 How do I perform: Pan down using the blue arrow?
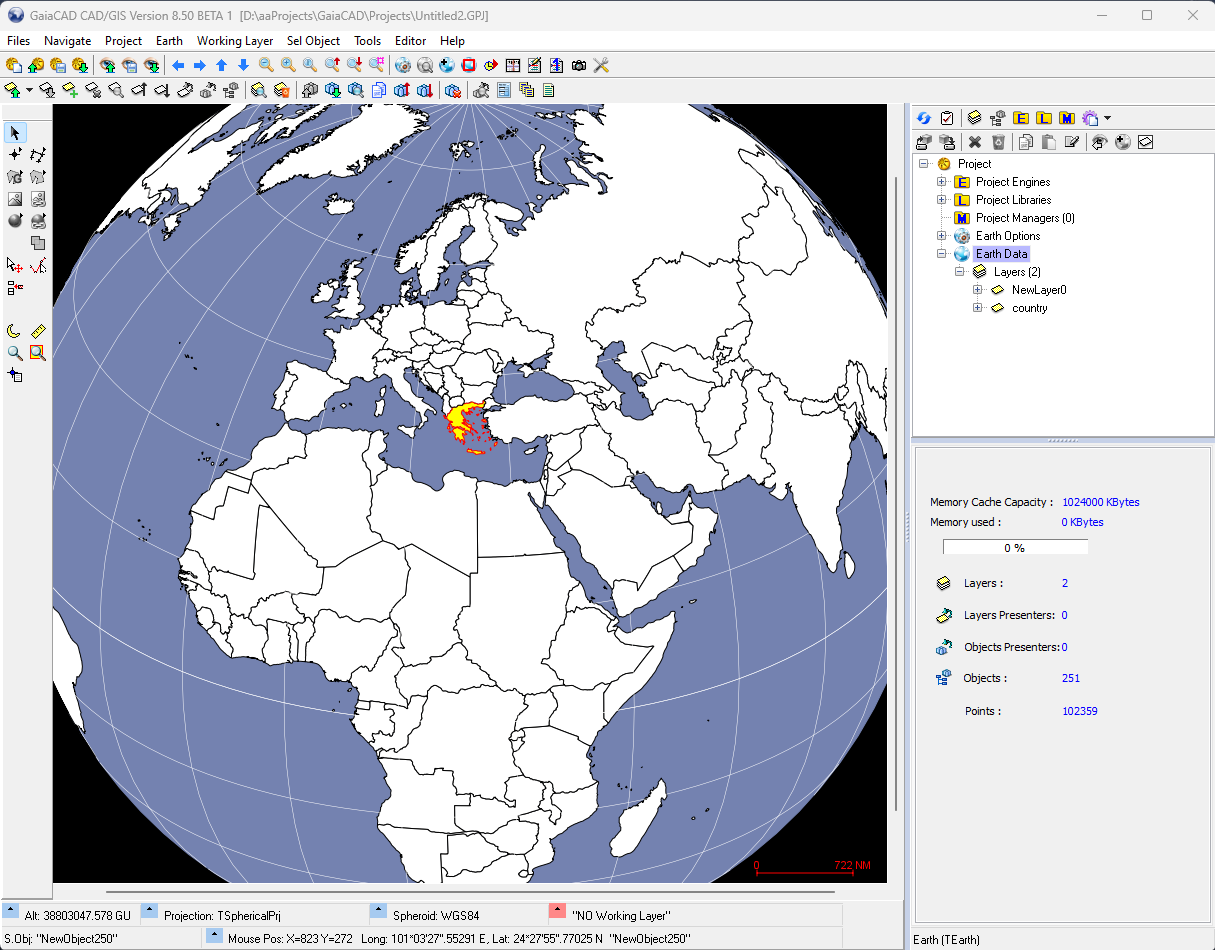click(243, 66)
